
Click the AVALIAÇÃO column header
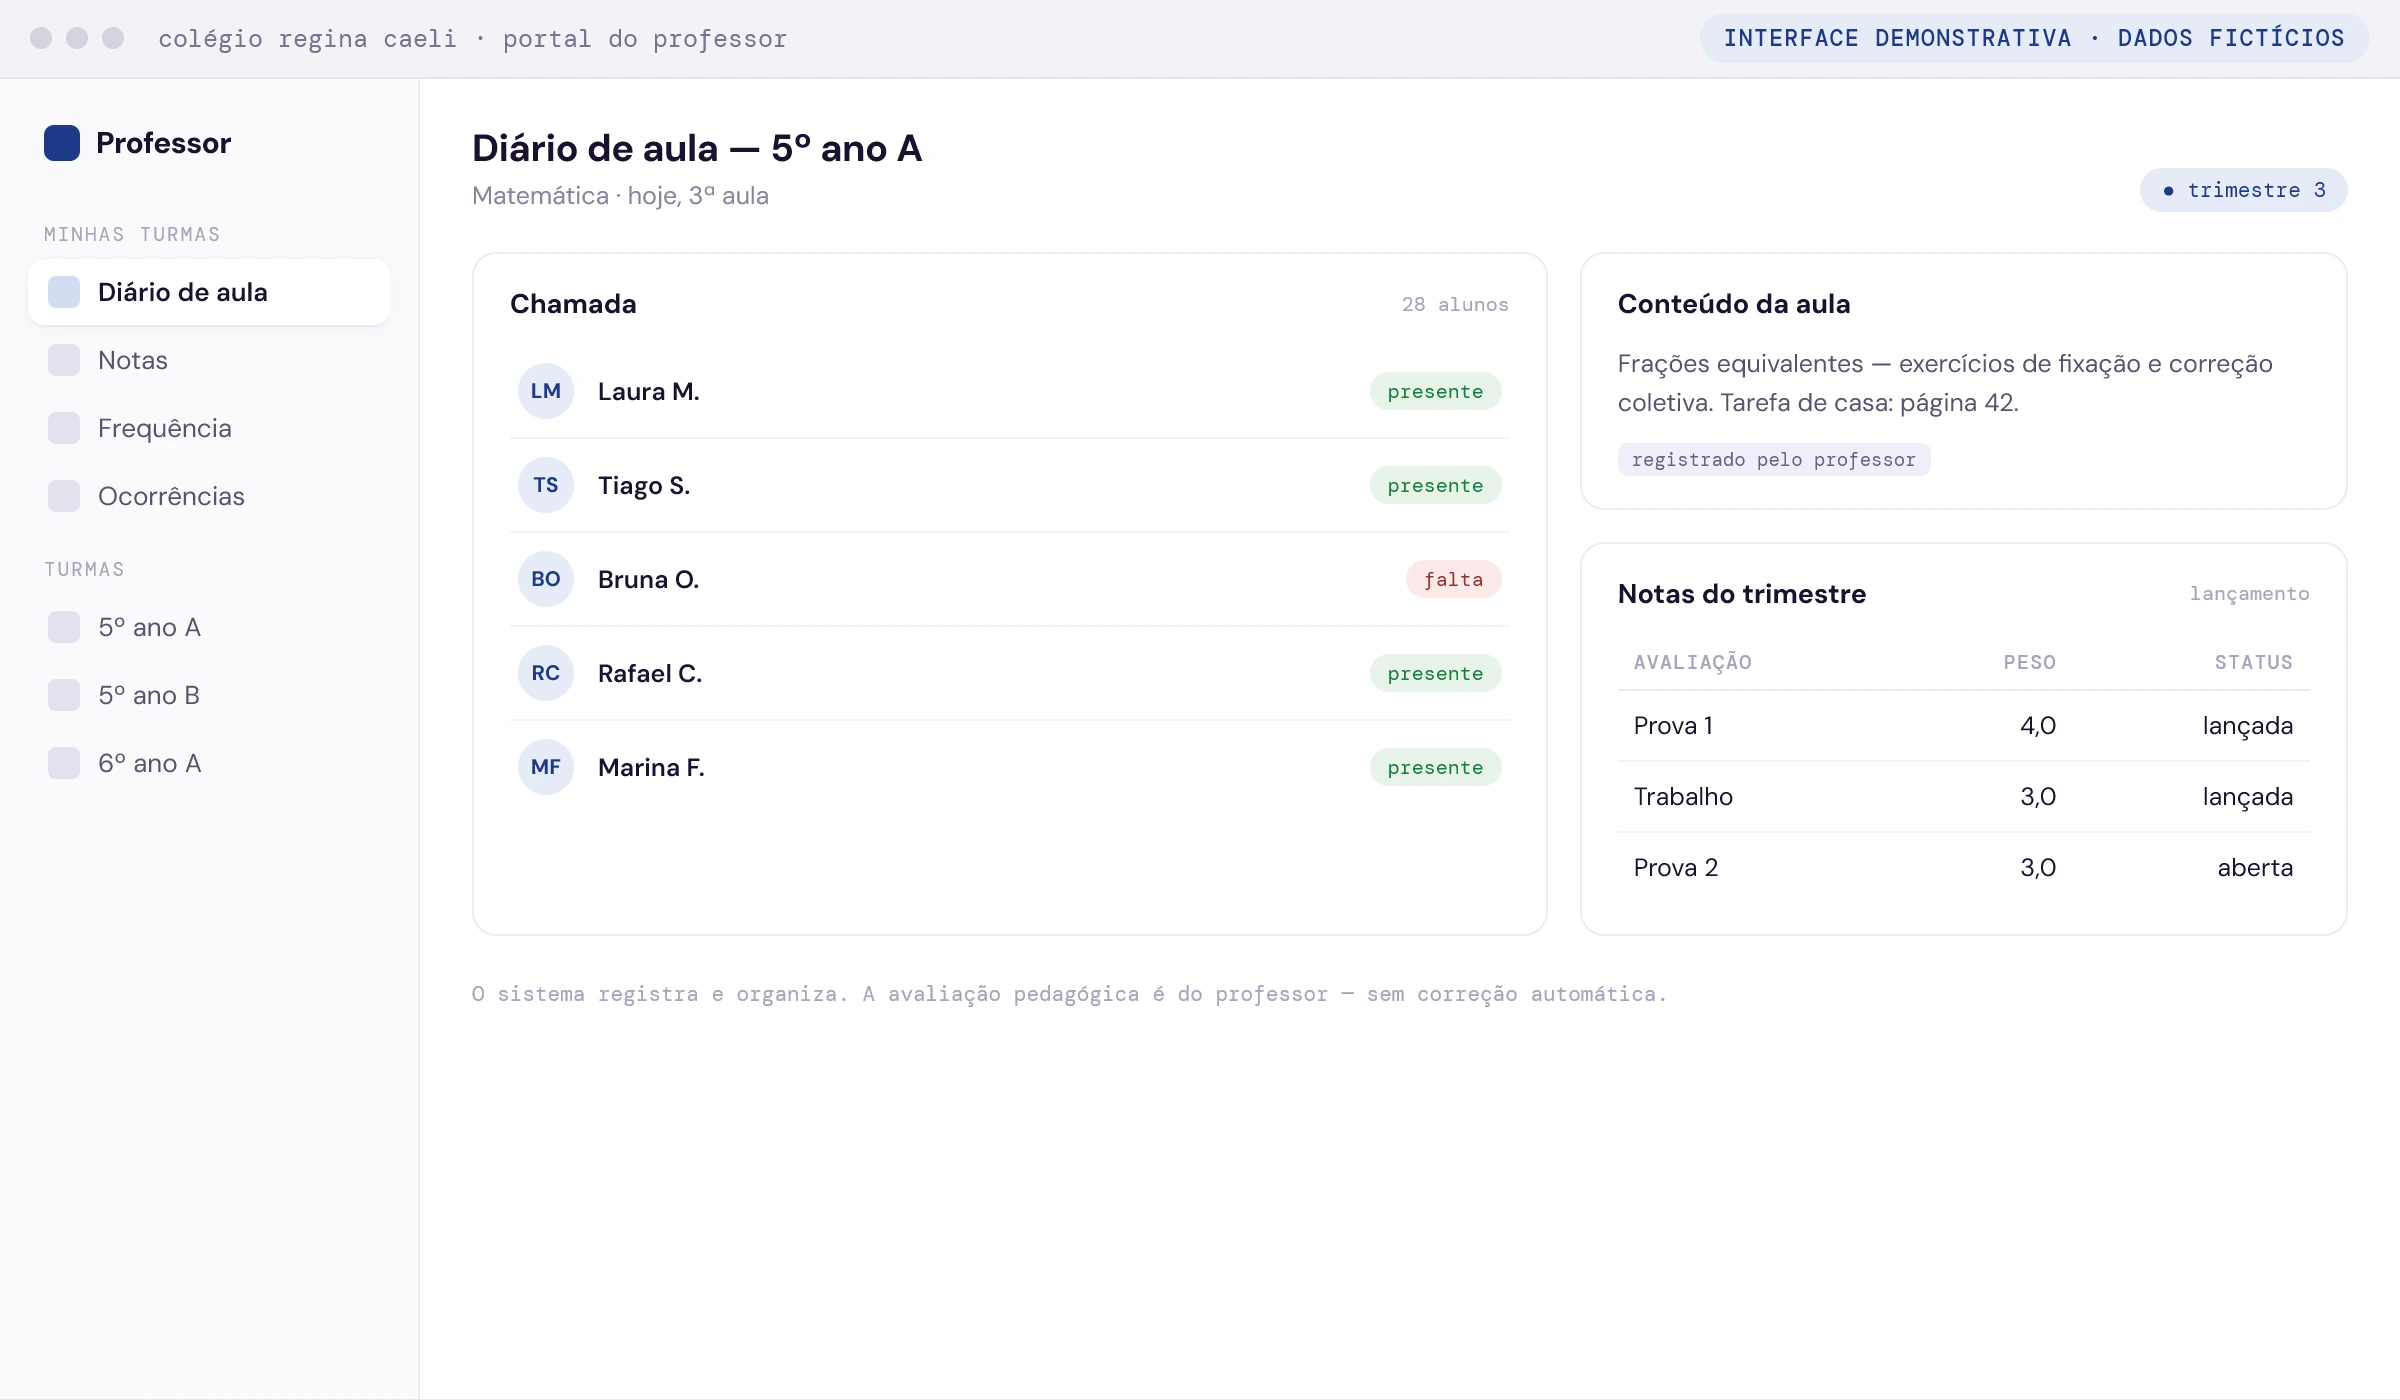(x=1693, y=662)
